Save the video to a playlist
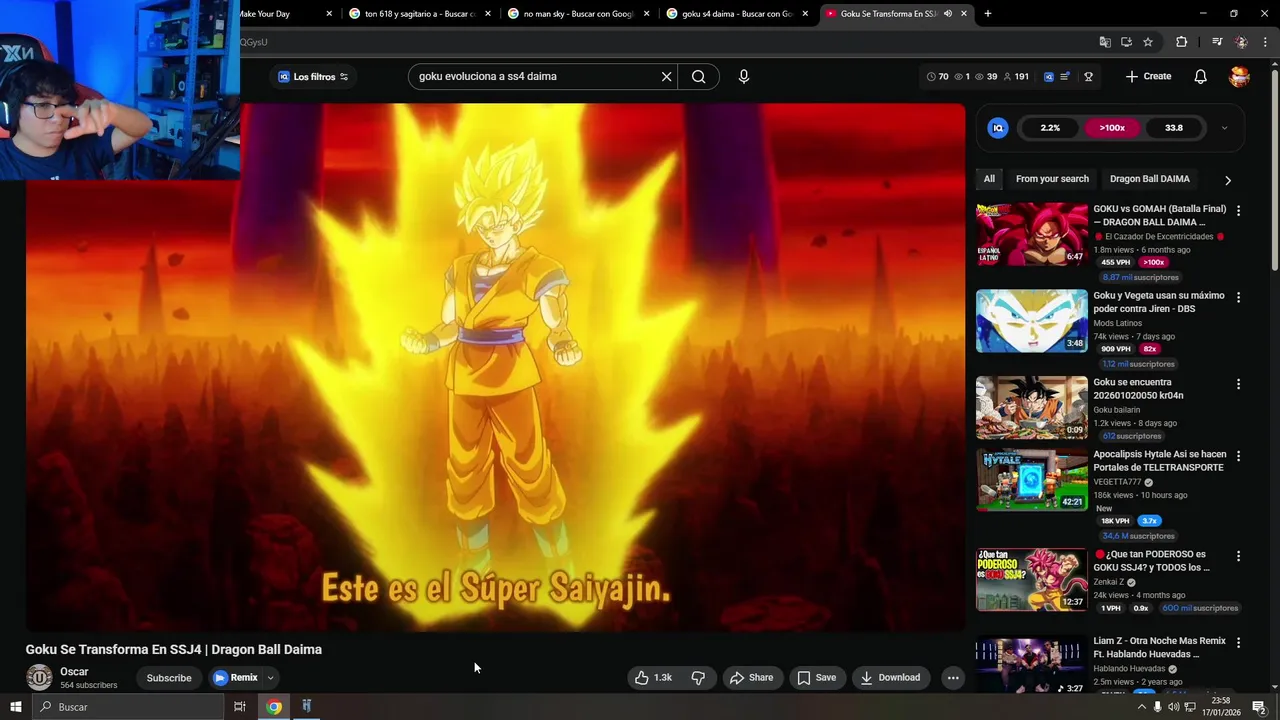Image resolution: width=1280 pixels, height=720 pixels. click(816, 677)
